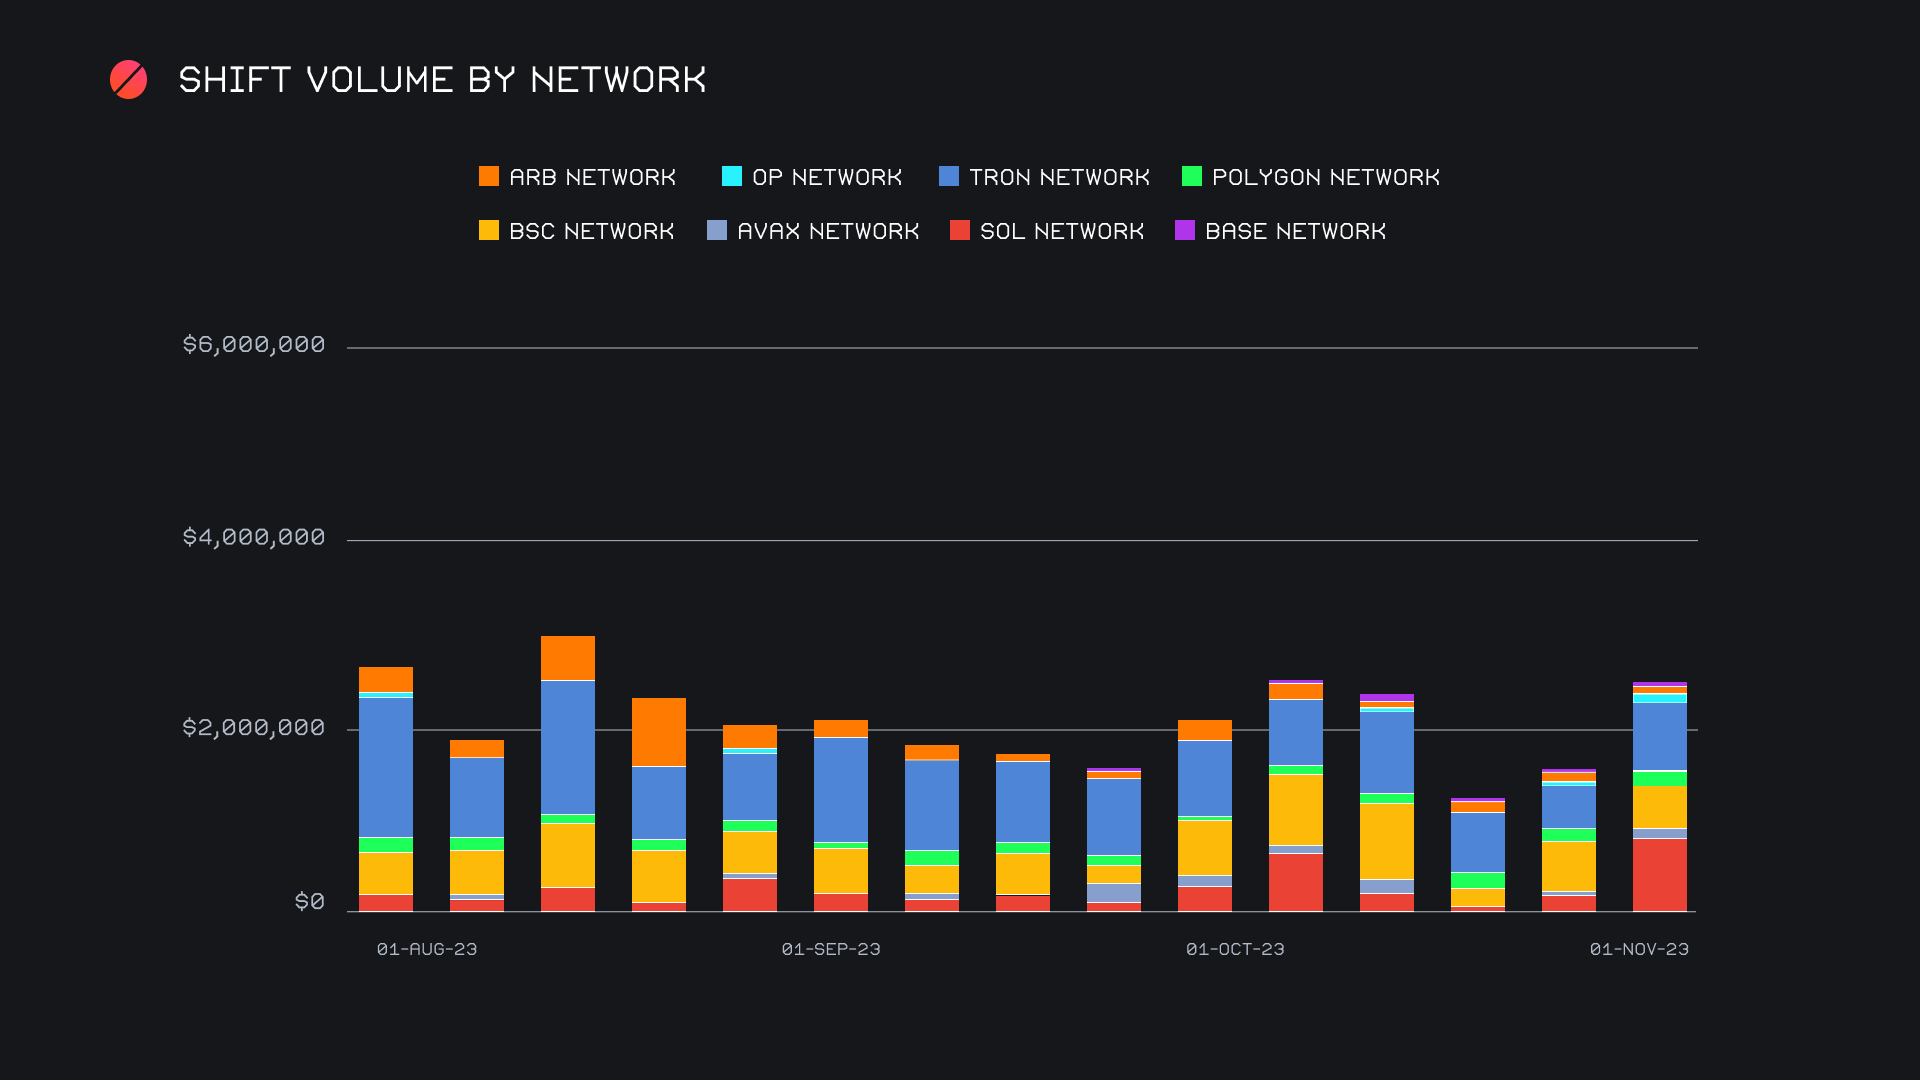Click the $4,000,000 y-axis label
Viewport: 1920px width, 1080px height.
click(254, 538)
